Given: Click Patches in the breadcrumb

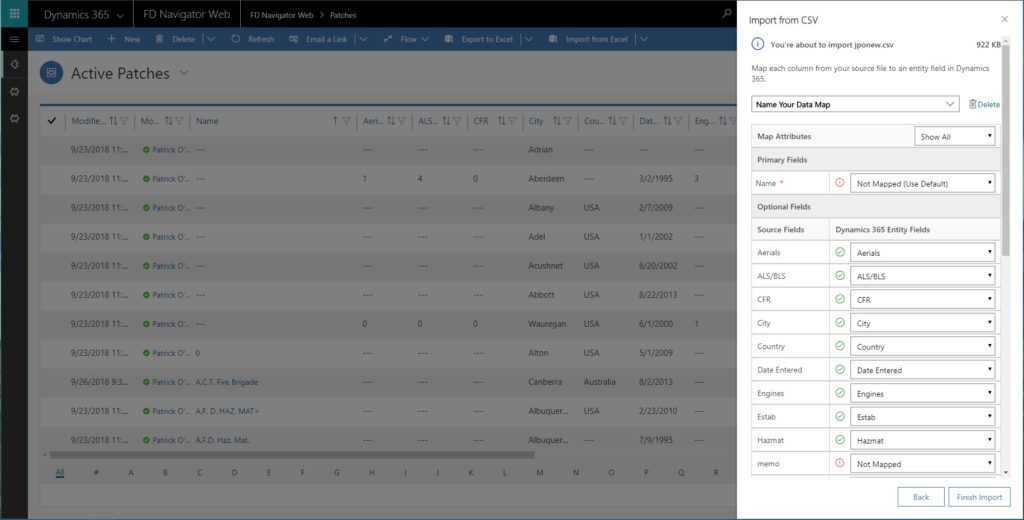Looking at the screenshot, I should tap(343, 15).
